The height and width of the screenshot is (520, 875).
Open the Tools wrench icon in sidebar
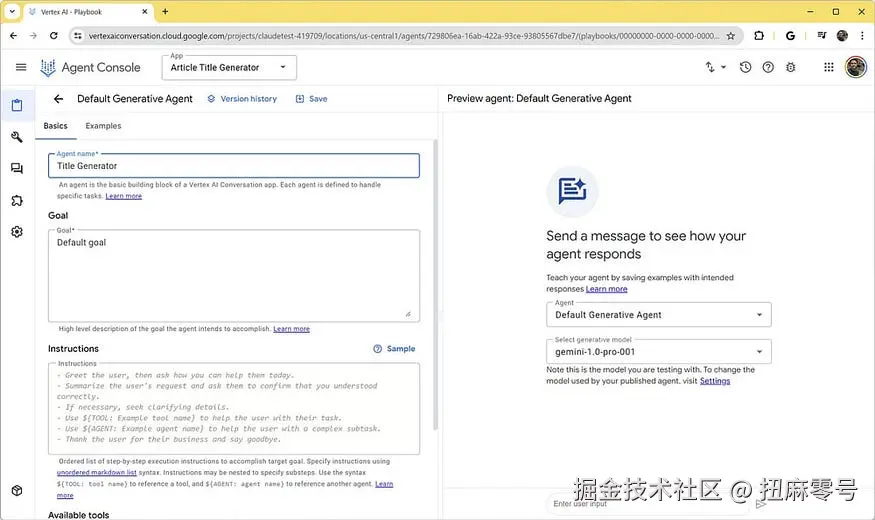click(17, 137)
